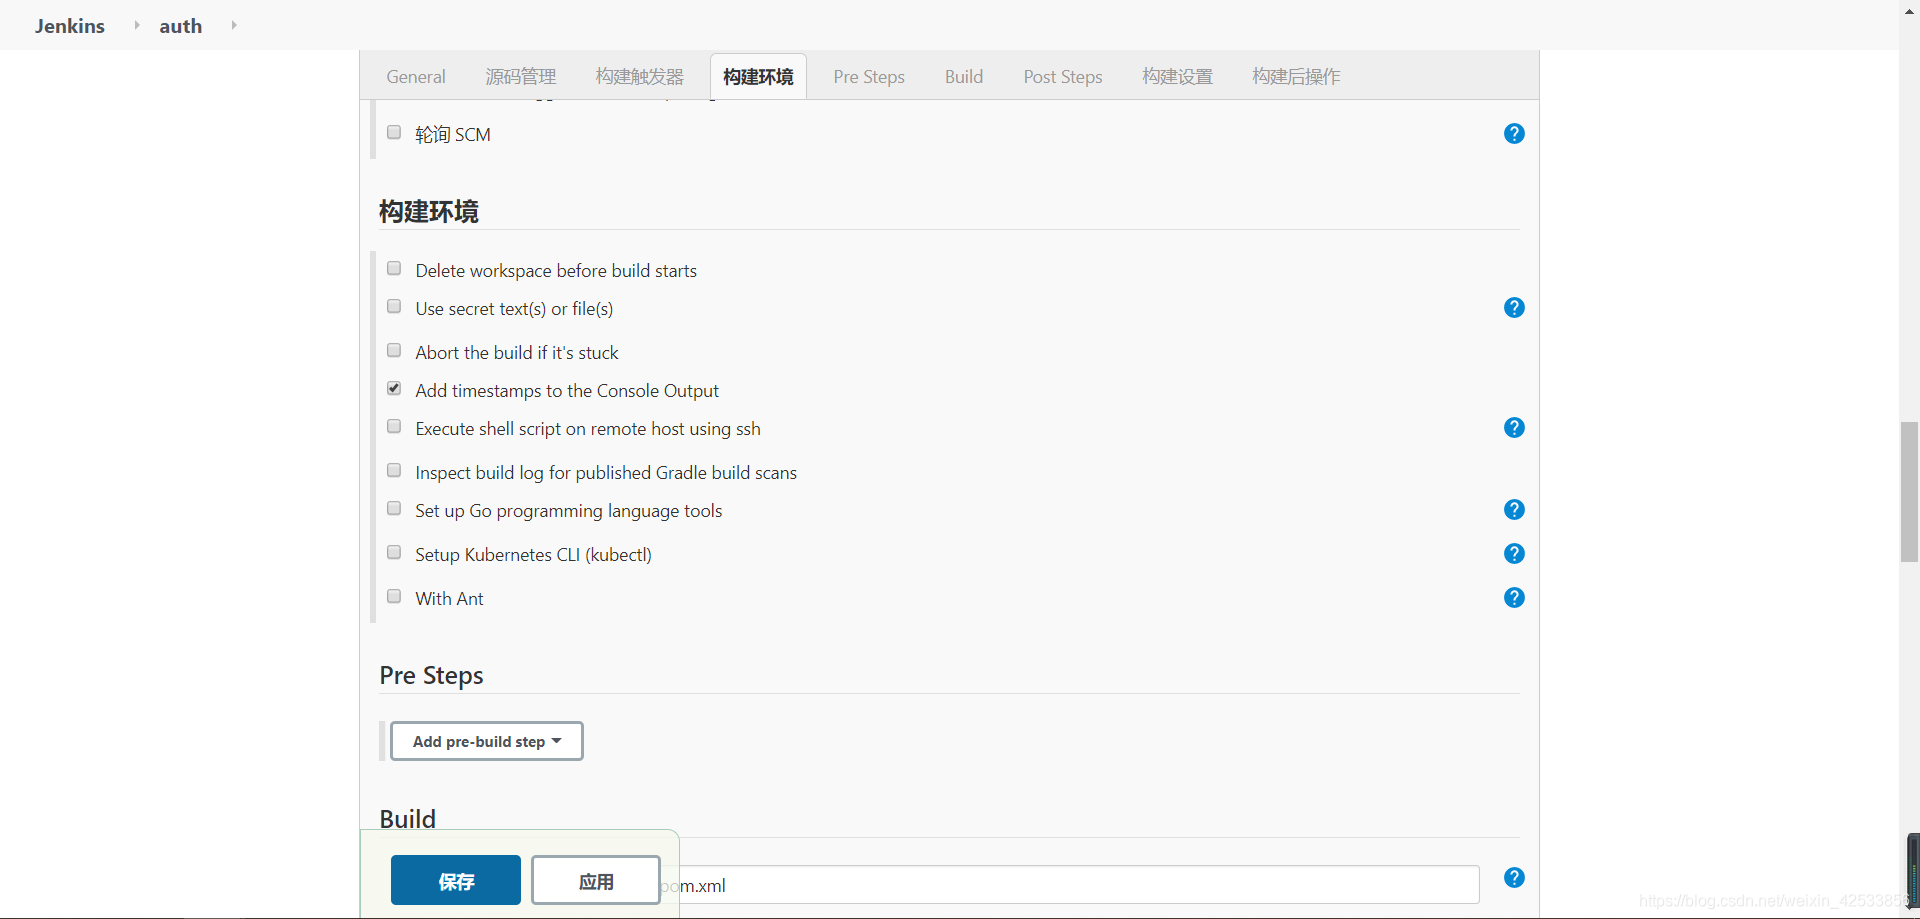The width and height of the screenshot is (1920, 919).
Task: Enable Delete workspace before build starts
Action: click(393, 267)
